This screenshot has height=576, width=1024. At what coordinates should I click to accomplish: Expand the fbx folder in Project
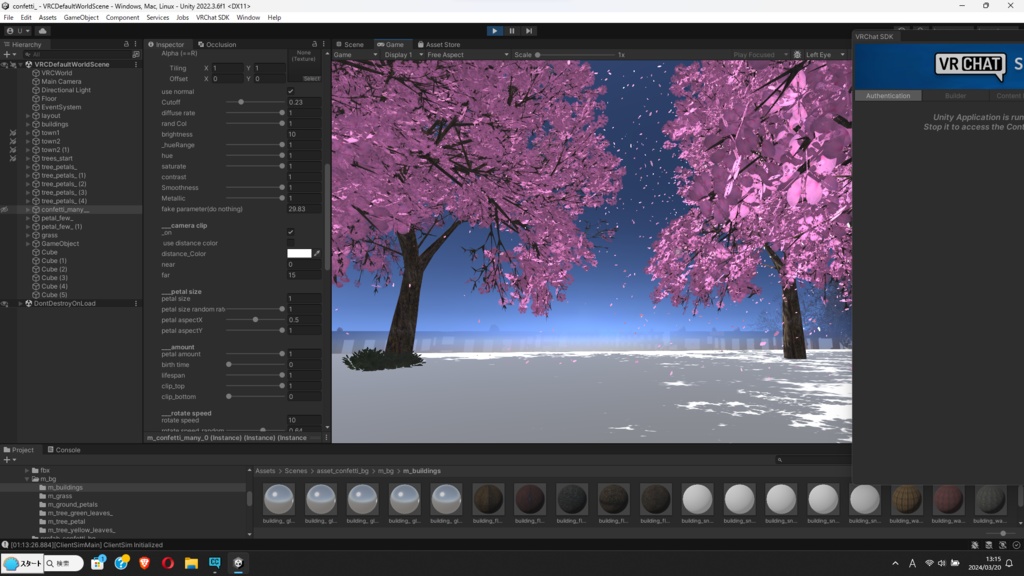(x=27, y=470)
